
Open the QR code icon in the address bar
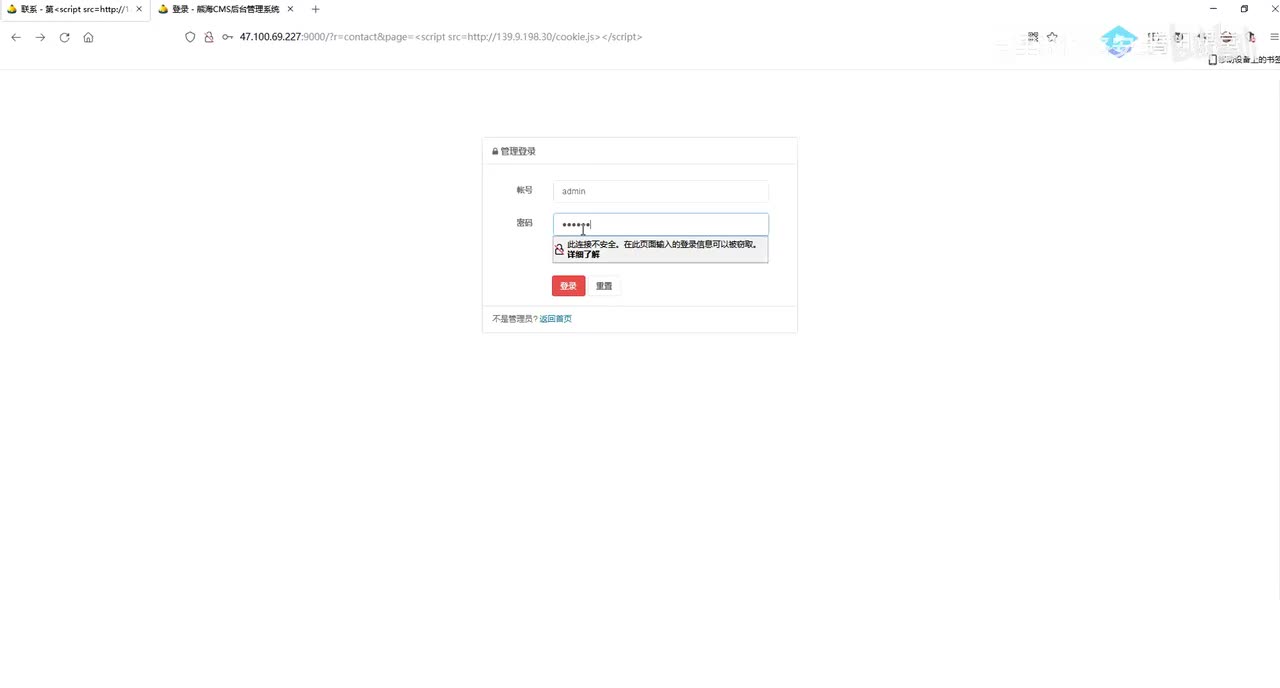click(x=1033, y=37)
